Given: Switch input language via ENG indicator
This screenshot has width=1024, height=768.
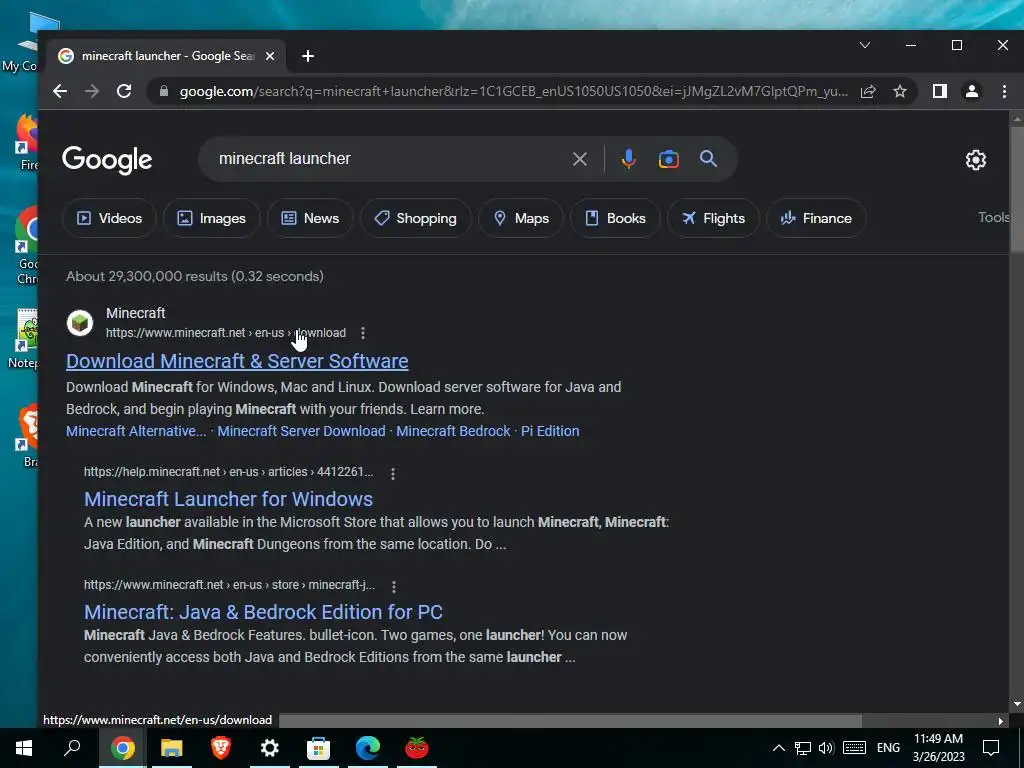Looking at the screenshot, I should tap(888, 748).
